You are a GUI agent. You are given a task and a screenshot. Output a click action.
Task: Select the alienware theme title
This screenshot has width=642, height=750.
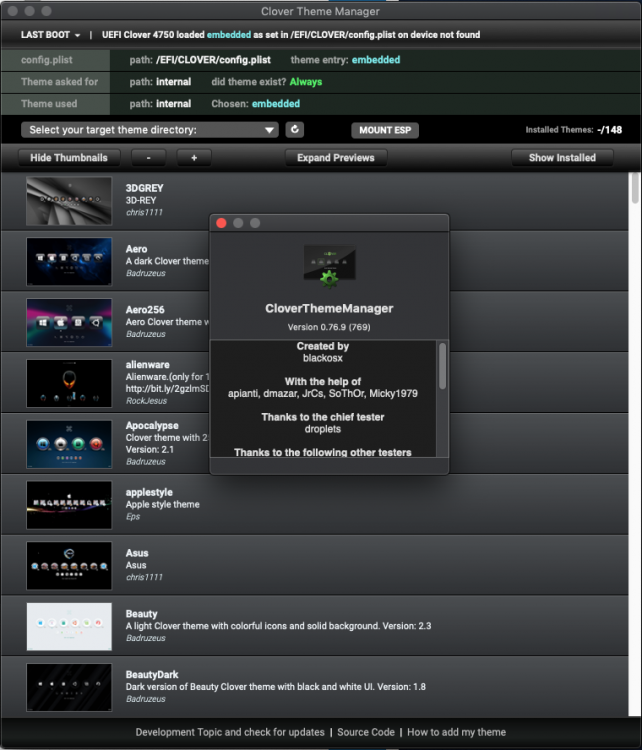[147, 364]
